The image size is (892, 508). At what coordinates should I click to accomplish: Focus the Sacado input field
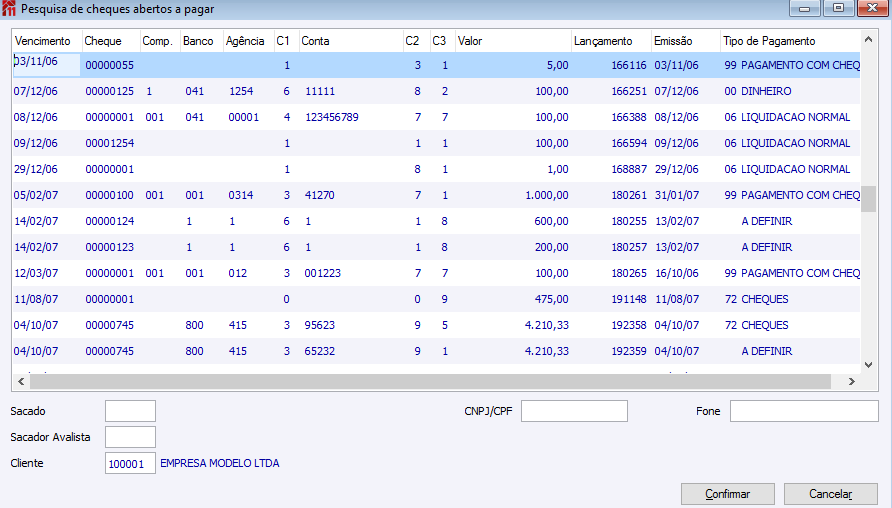click(x=130, y=411)
